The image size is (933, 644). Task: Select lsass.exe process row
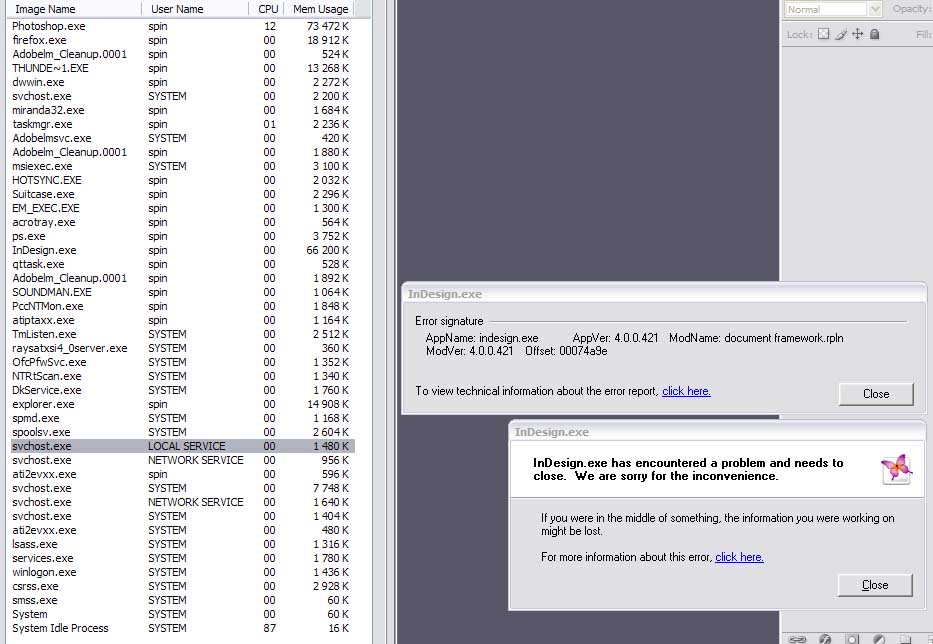tap(183, 544)
